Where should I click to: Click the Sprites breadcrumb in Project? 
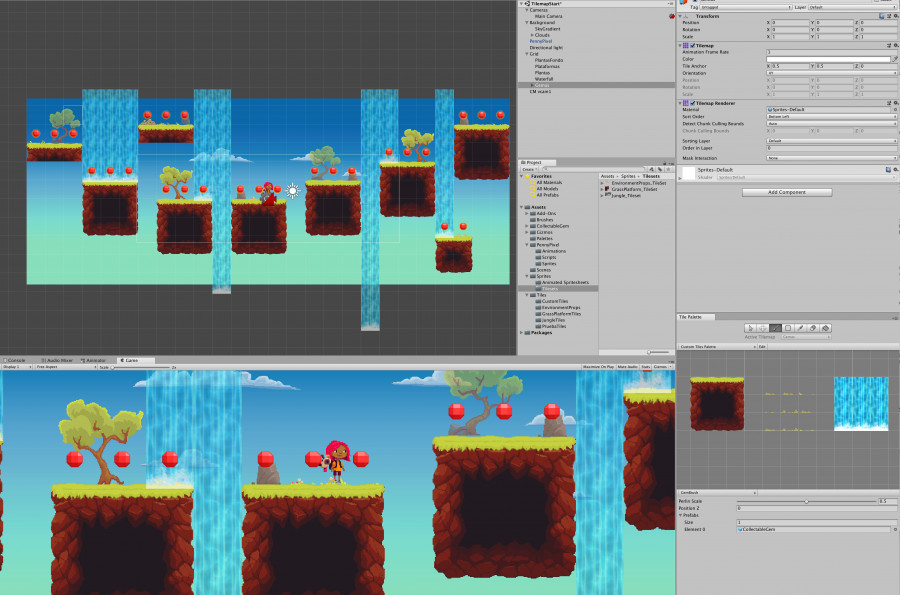pyautogui.click(x=629, y=176)
